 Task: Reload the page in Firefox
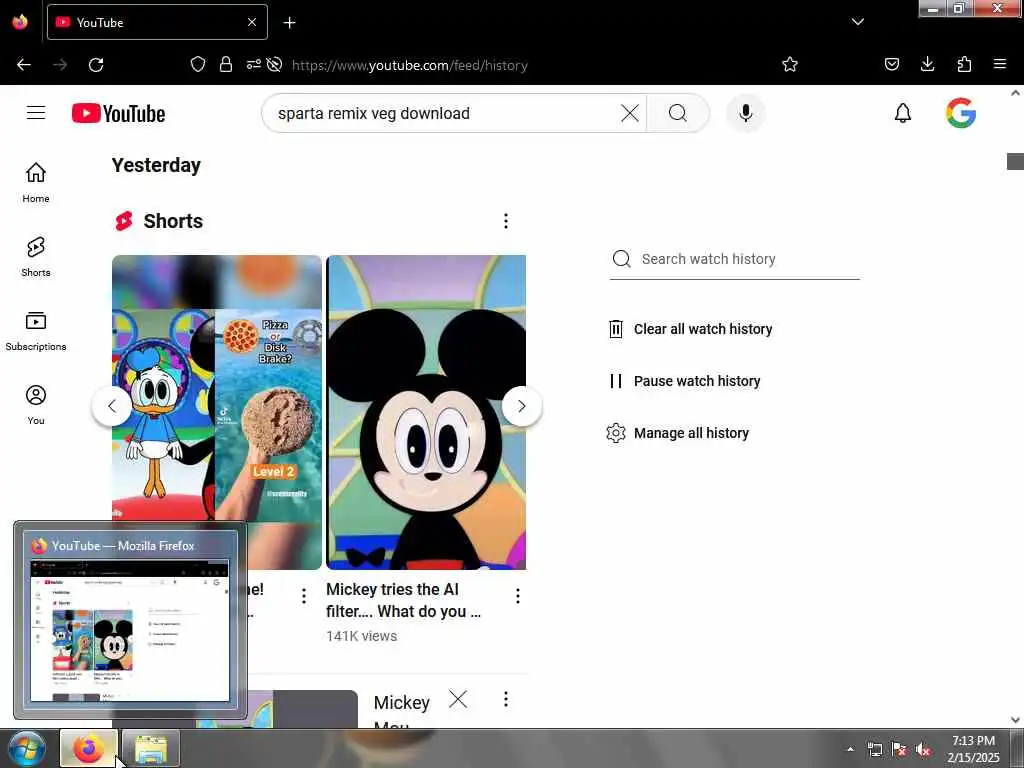point(96,65)
